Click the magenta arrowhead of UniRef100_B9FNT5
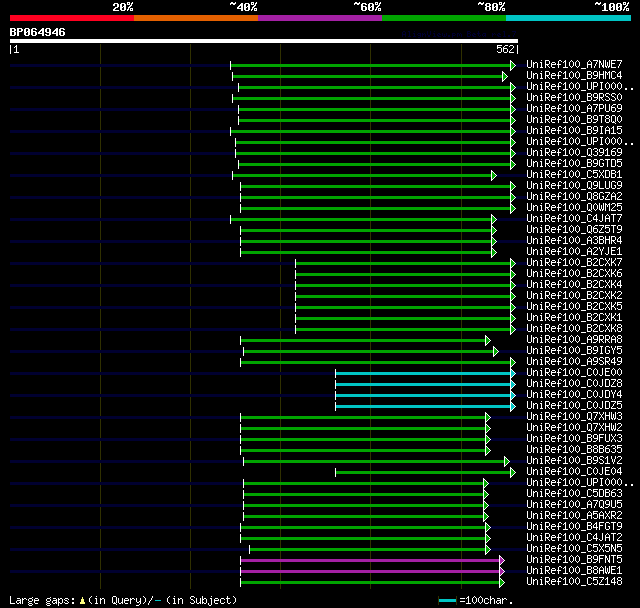 (x=502, y=561)
